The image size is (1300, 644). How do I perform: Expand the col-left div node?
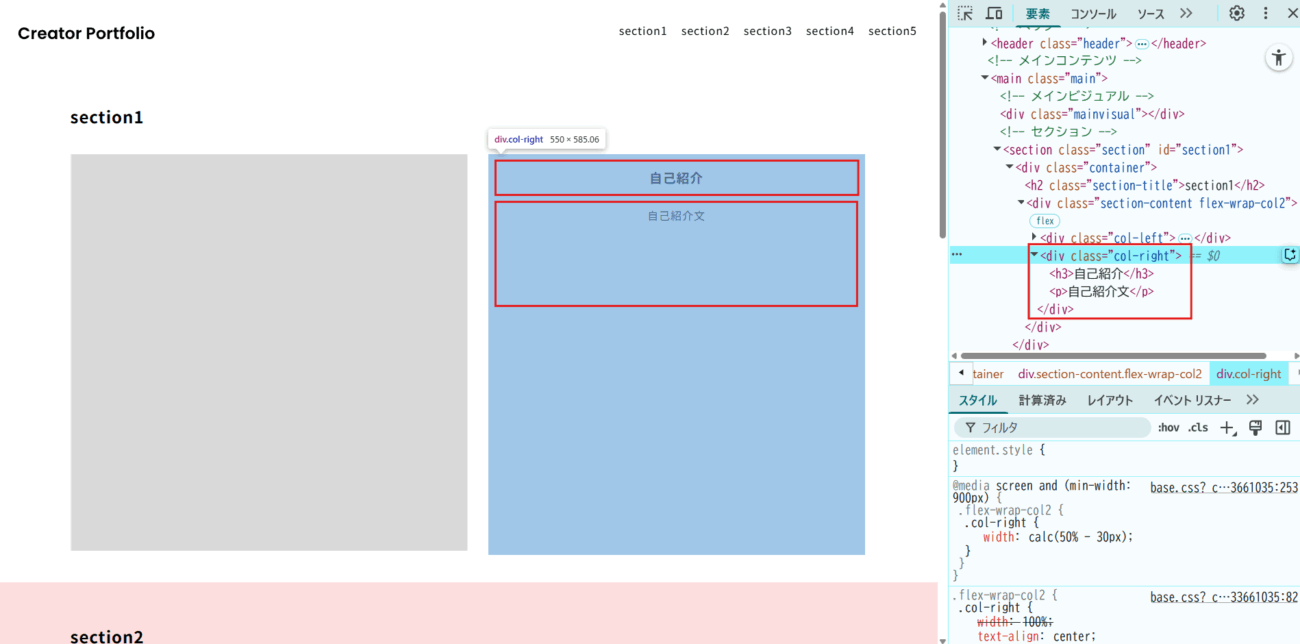click(1034, 237)
